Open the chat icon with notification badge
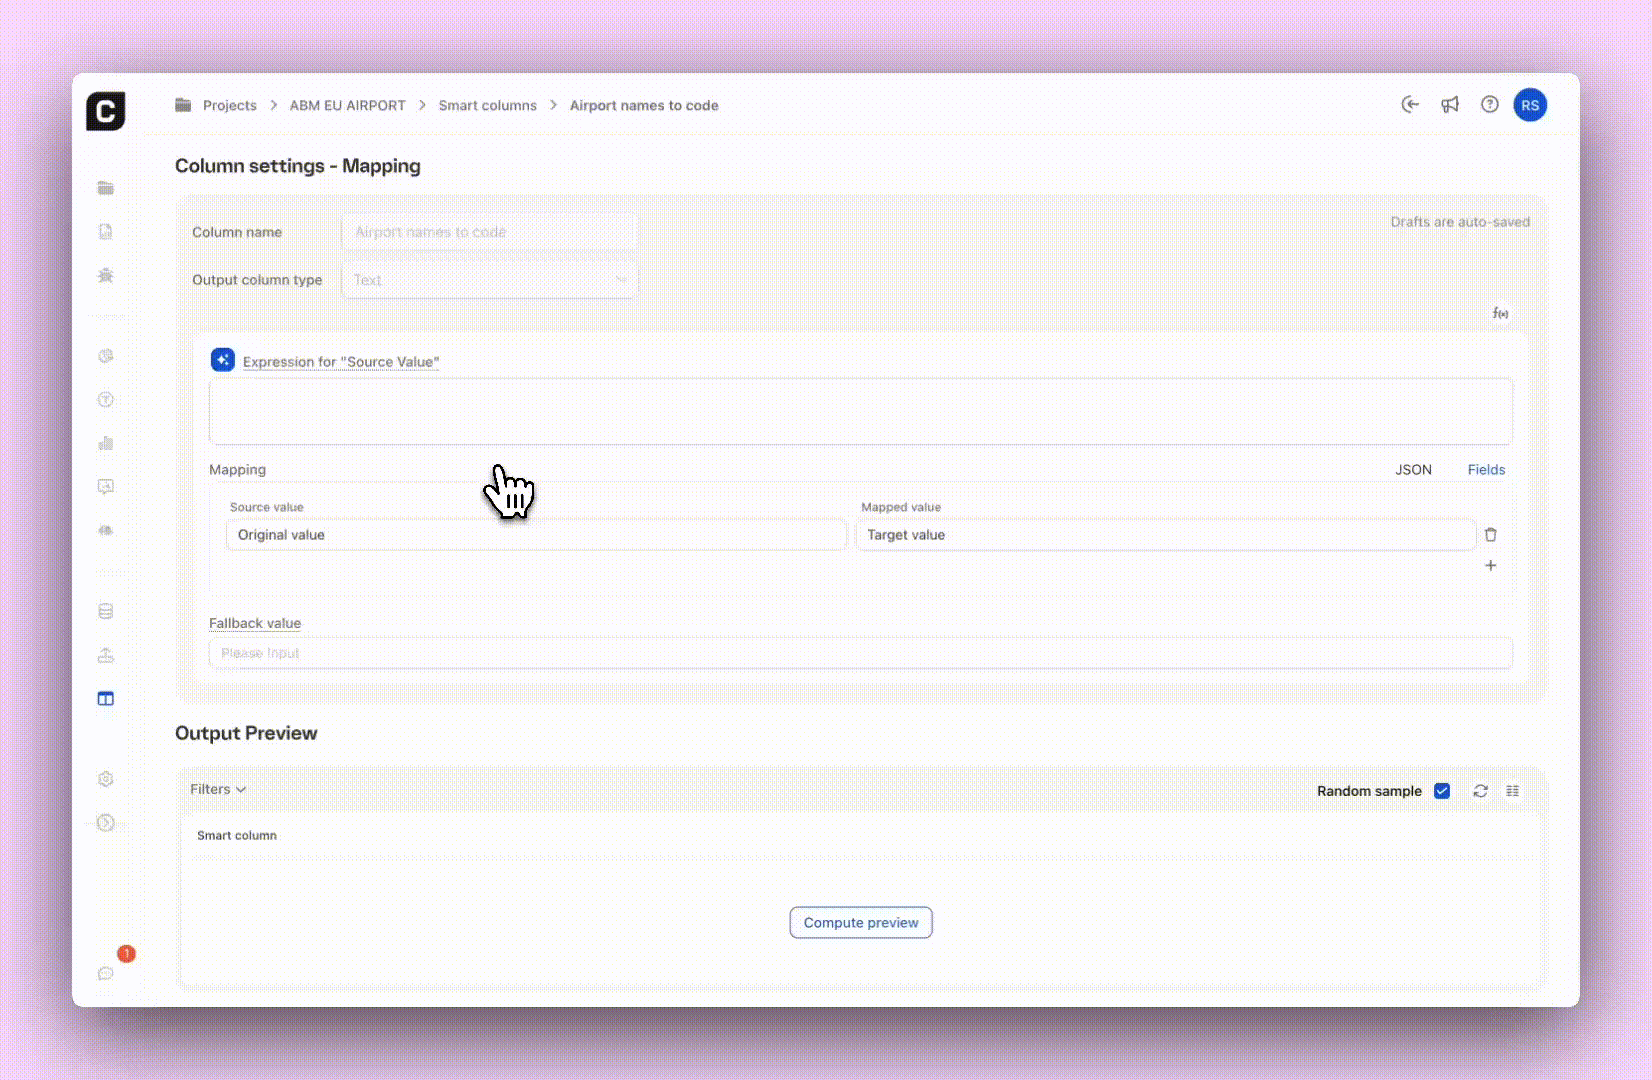Screen dimensions: 1652x1080 (106, 973)
